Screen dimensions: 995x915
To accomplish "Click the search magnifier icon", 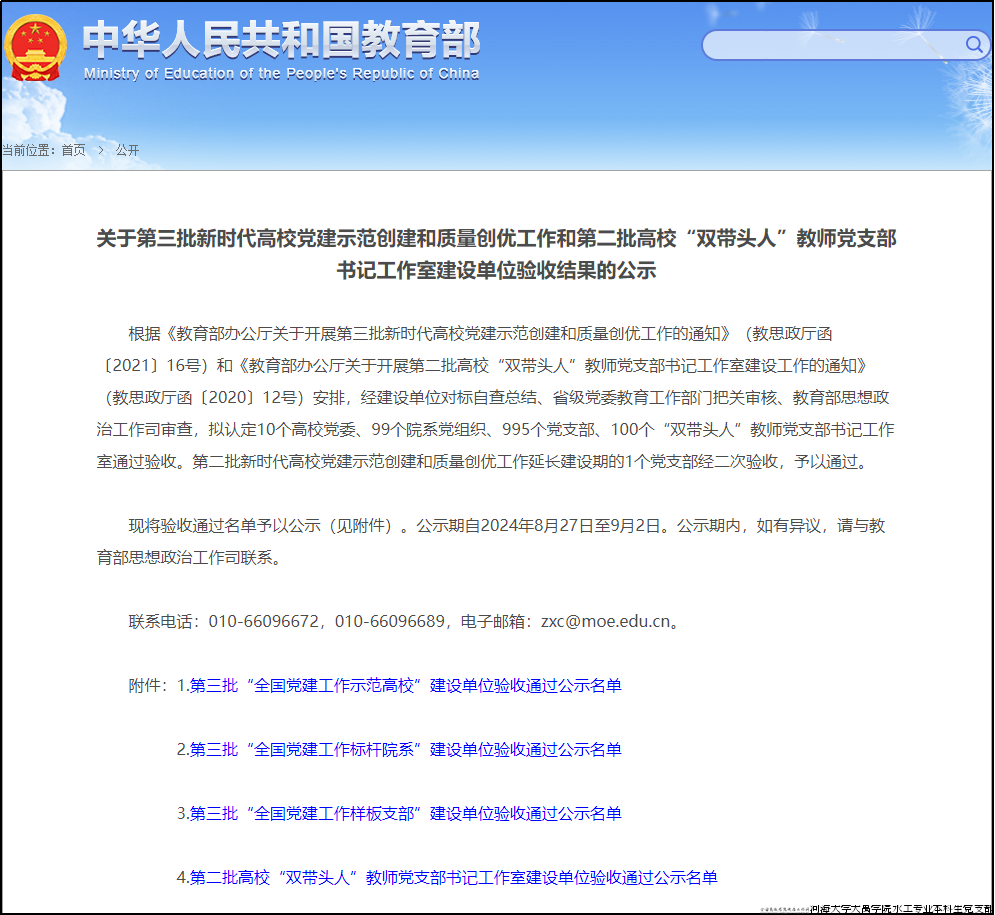I will [x=974, y=45].
